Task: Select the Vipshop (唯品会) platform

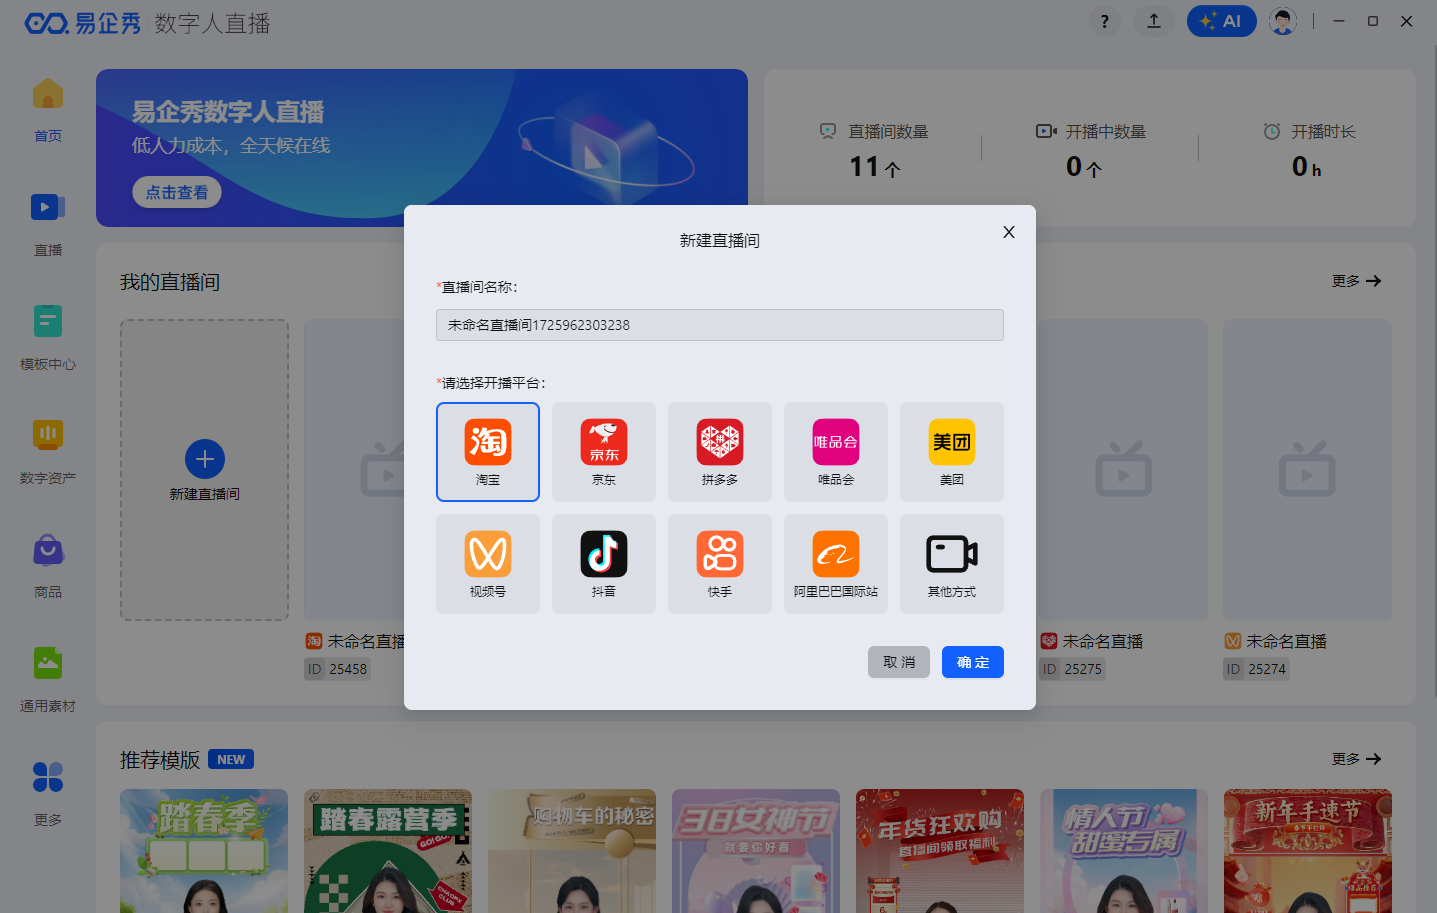Action: pyautogui.click(x=836, y=452)
